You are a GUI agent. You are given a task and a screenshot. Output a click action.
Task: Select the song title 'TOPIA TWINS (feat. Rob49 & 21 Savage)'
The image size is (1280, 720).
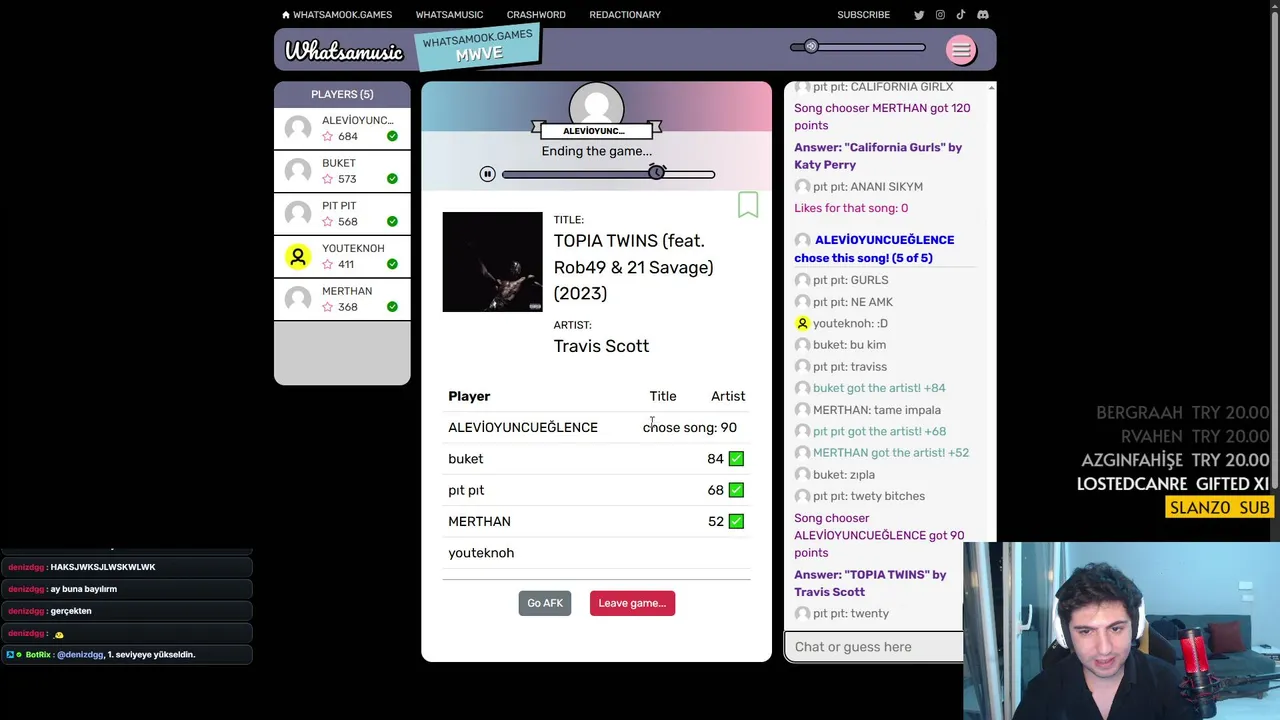point(634,254)
